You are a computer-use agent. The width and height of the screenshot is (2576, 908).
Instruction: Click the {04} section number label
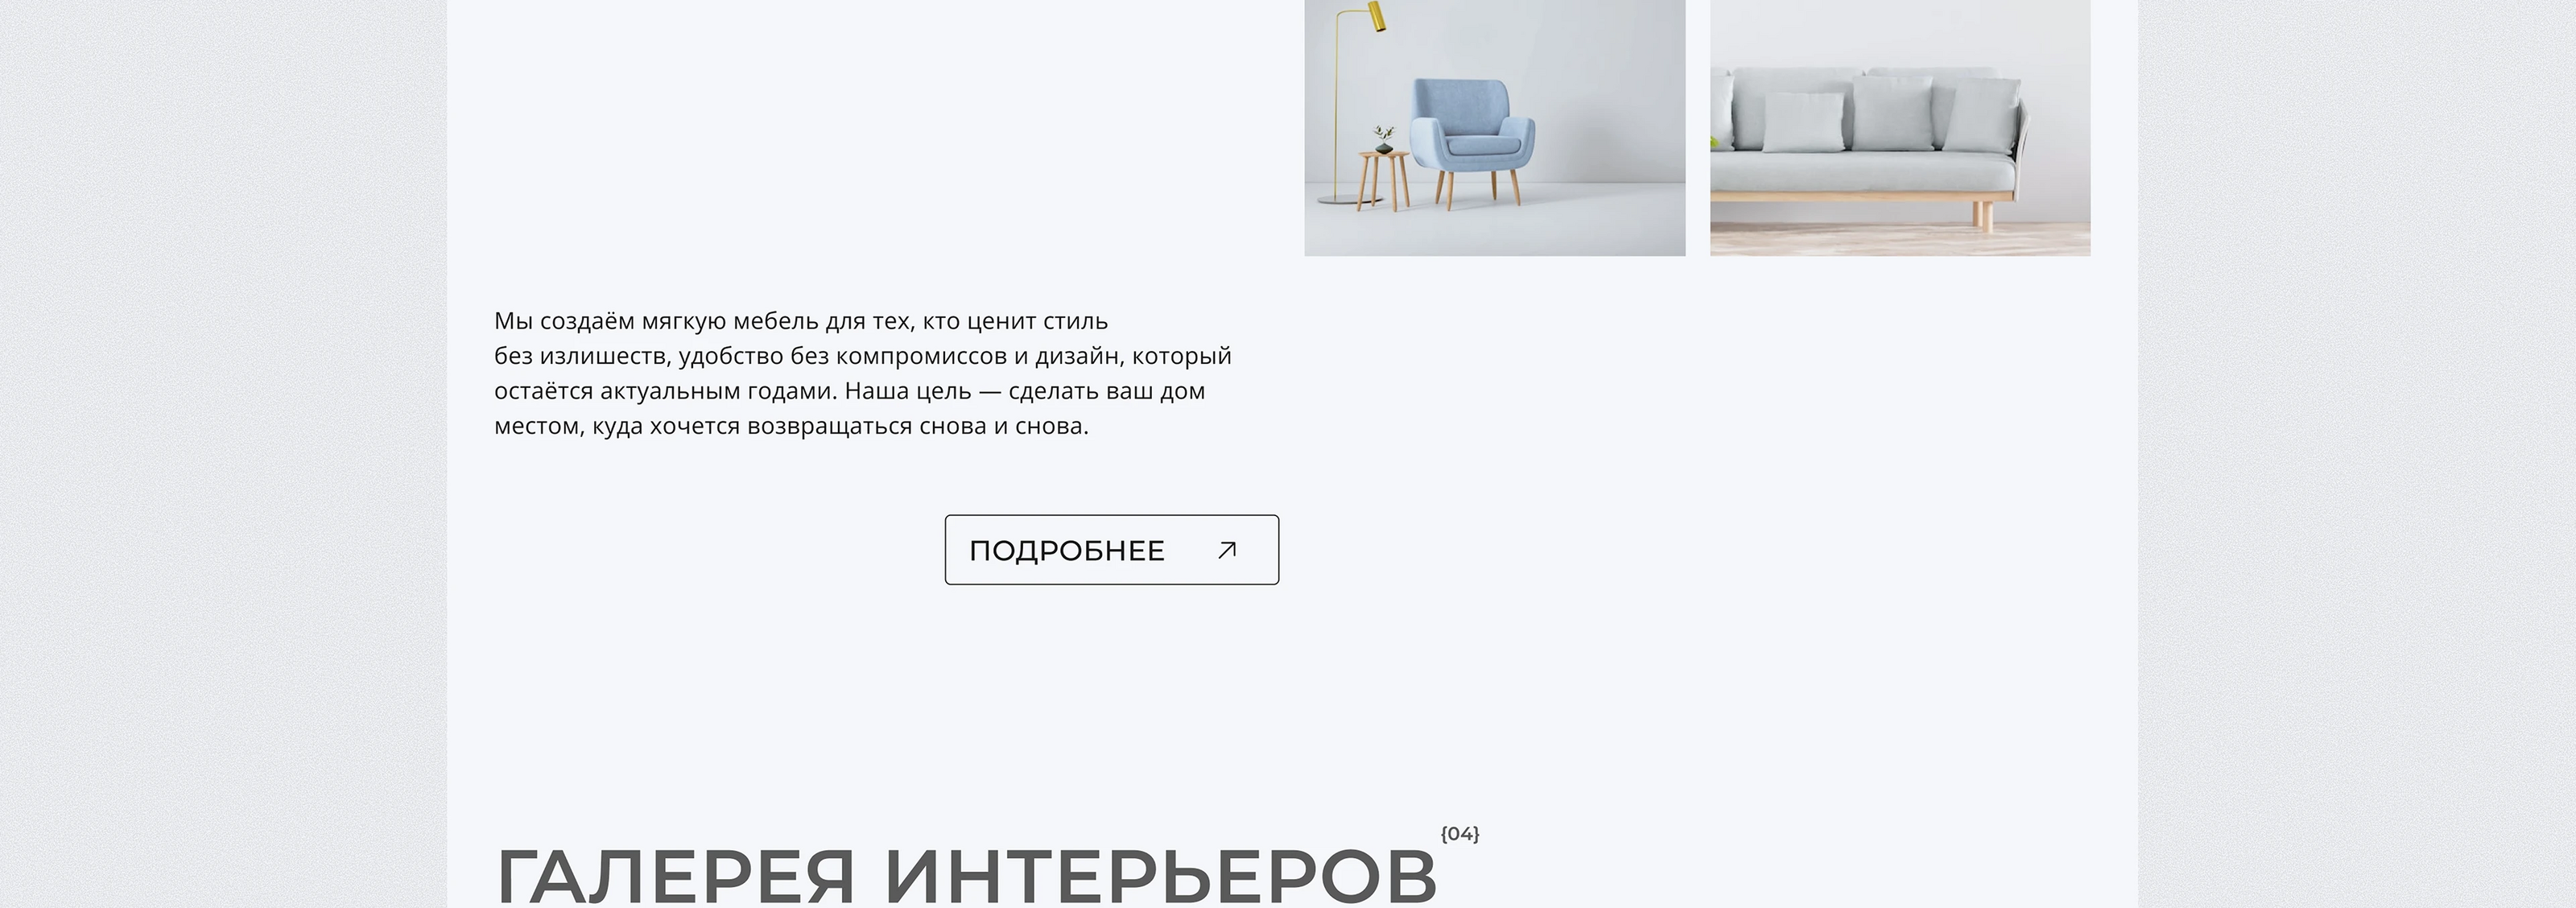pos(1459,833)
